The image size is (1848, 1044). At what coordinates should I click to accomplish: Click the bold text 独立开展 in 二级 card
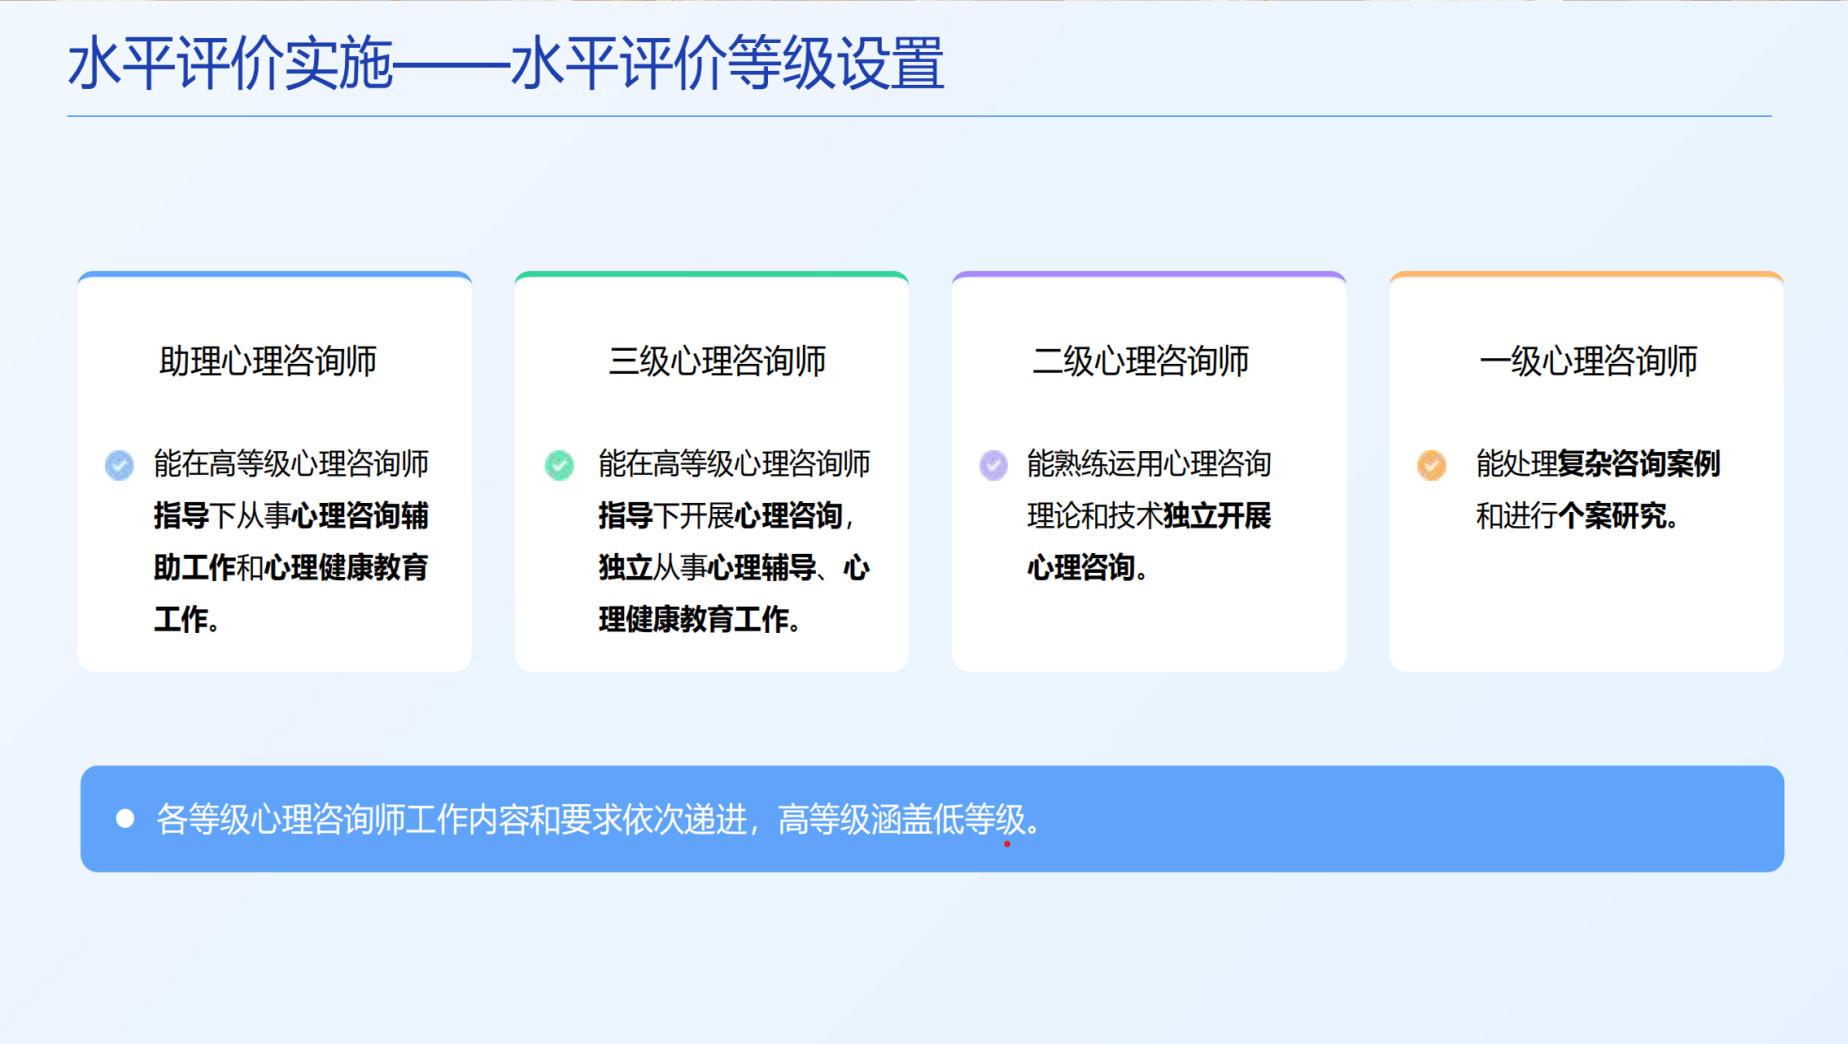(x=1217, y=516)
